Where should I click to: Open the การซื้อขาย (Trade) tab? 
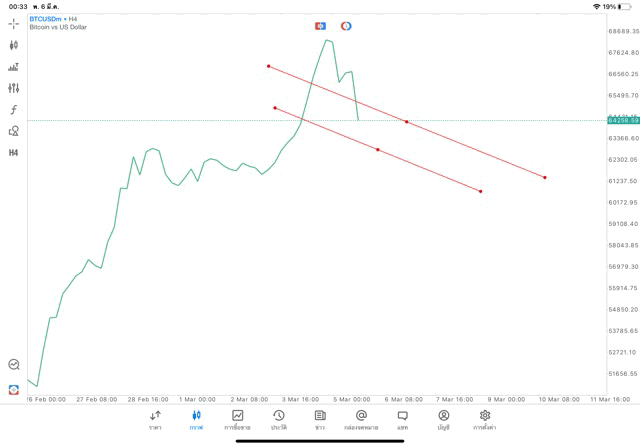pyautogui.click(x=238, y=419)
